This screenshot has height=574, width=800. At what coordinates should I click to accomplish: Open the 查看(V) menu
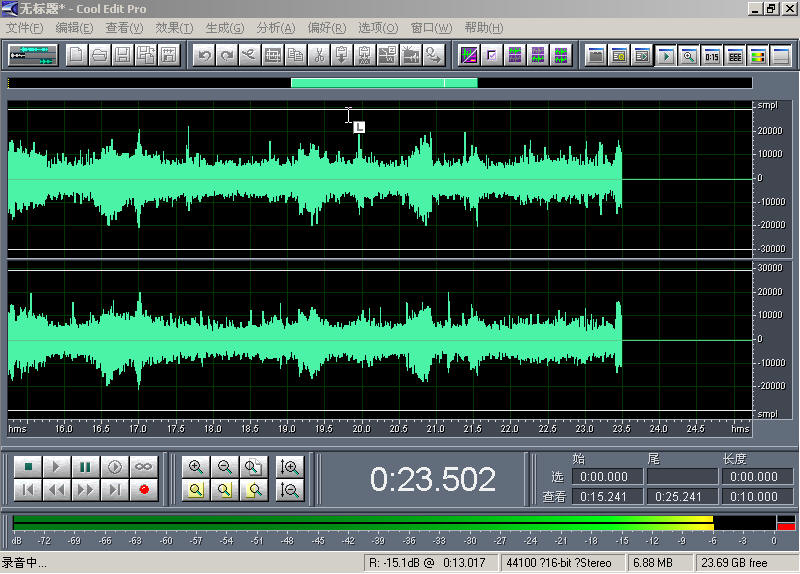tap(124, 28)
